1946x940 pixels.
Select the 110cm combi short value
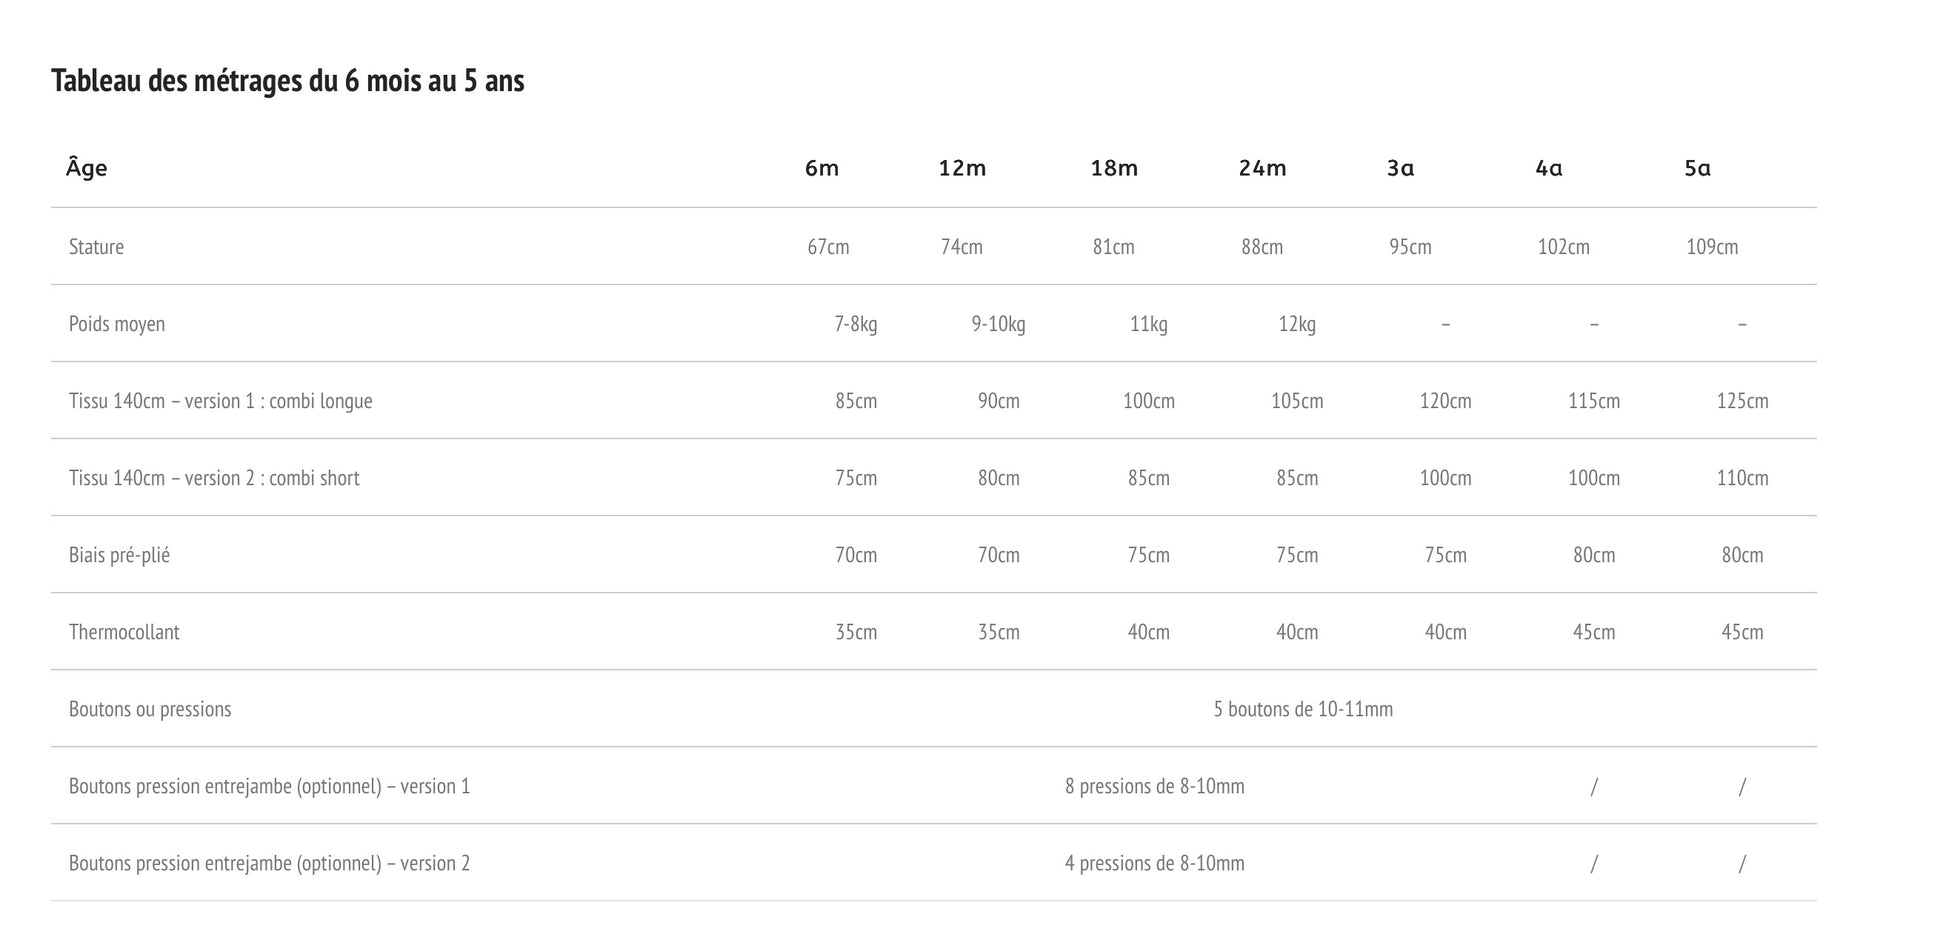pos(1742,478)
